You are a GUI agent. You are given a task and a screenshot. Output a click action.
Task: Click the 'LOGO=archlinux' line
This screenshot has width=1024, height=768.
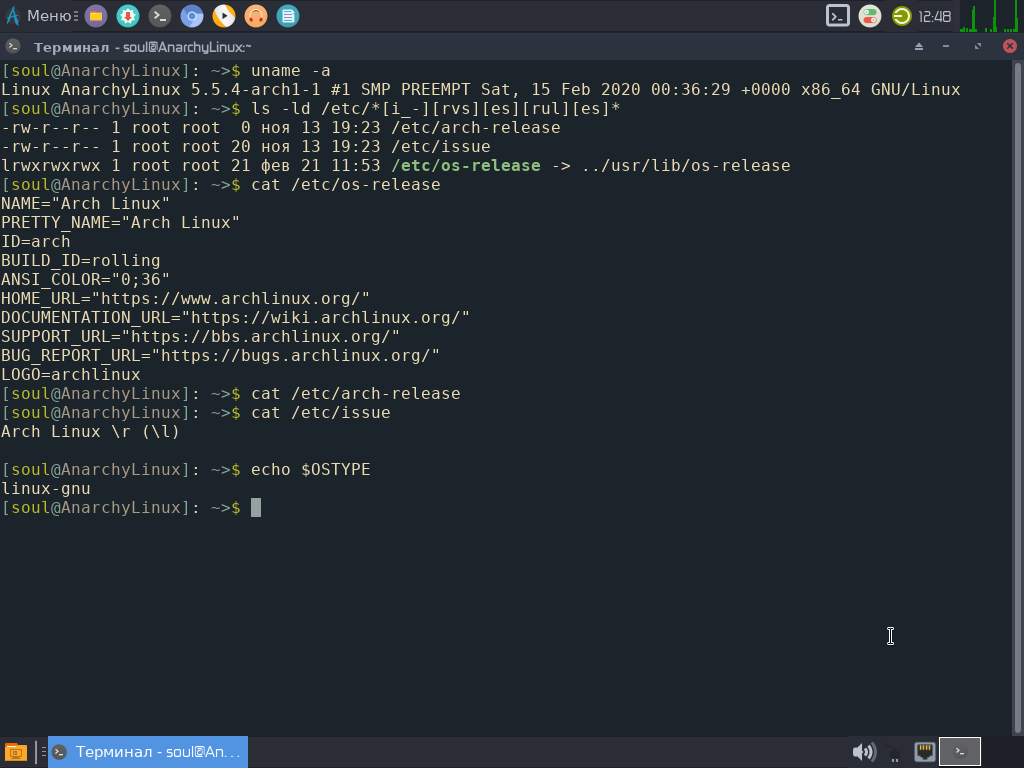pyautogui.click(x=71, y=375)
